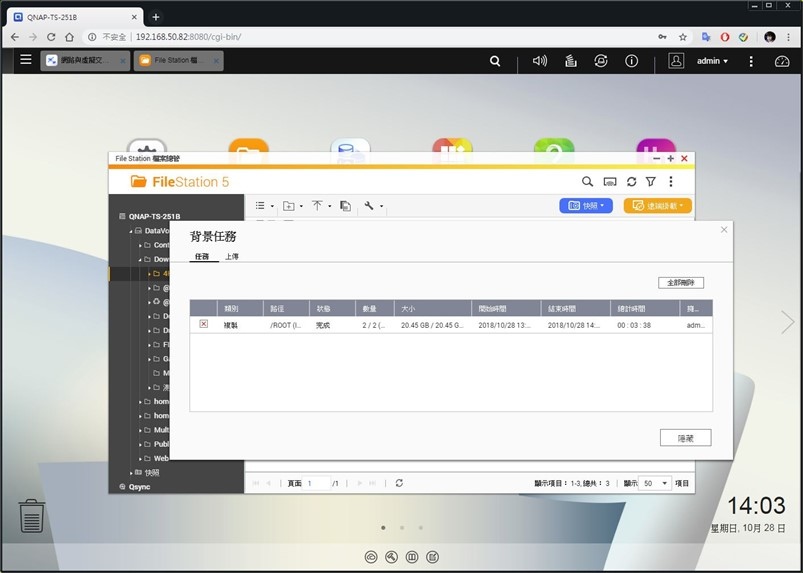
Task: Open the desktop recycle bin icon
Action: [32, 516]
